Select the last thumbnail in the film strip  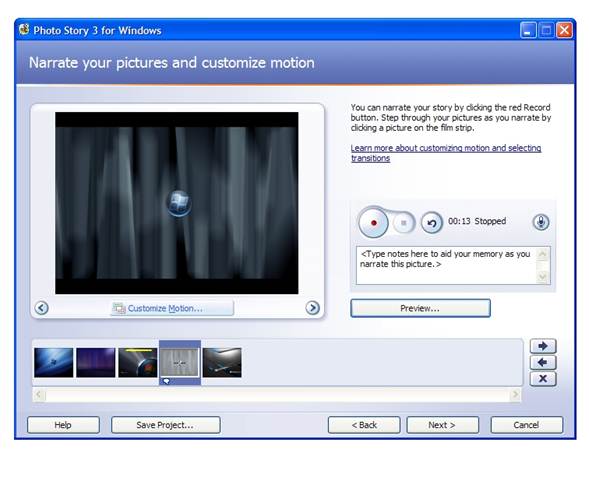(222, 363)
